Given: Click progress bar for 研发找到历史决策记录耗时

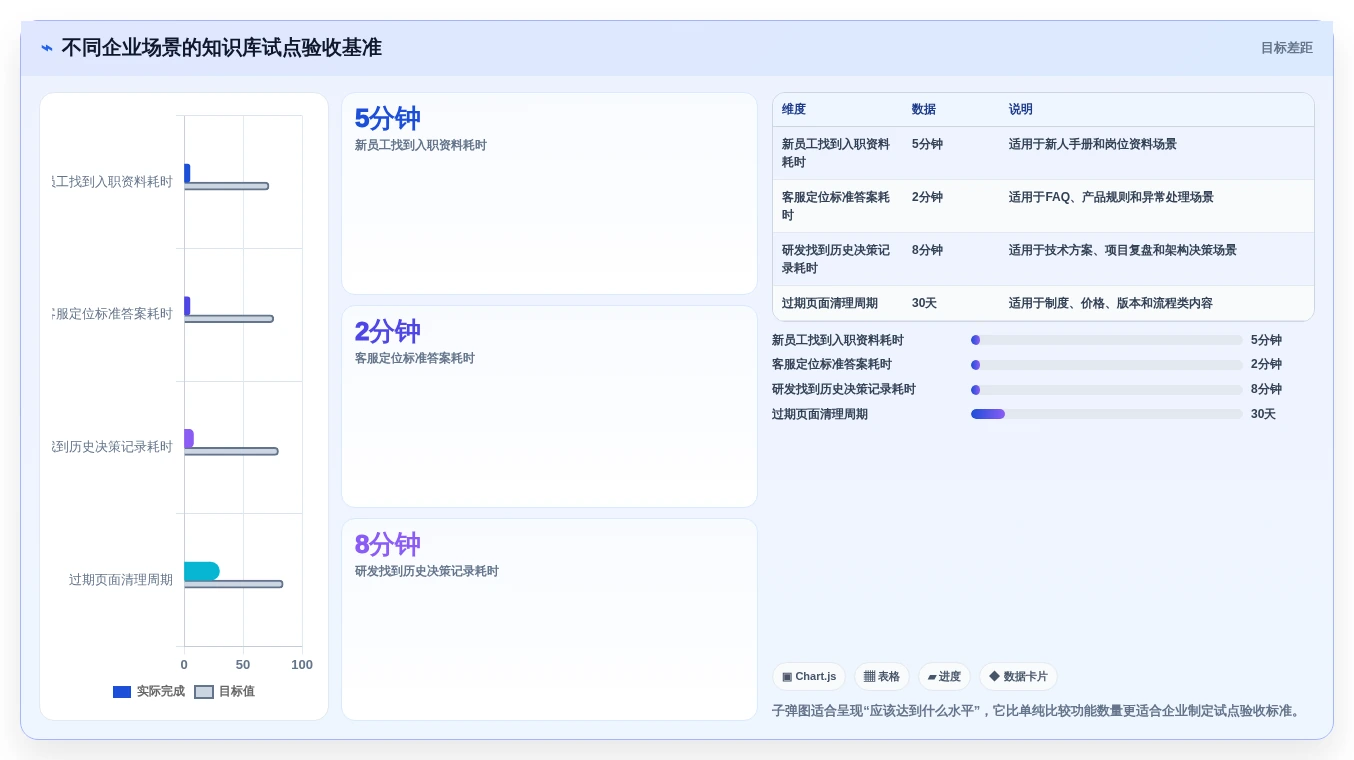Looking at the screenshot, I should point(1106,390).
